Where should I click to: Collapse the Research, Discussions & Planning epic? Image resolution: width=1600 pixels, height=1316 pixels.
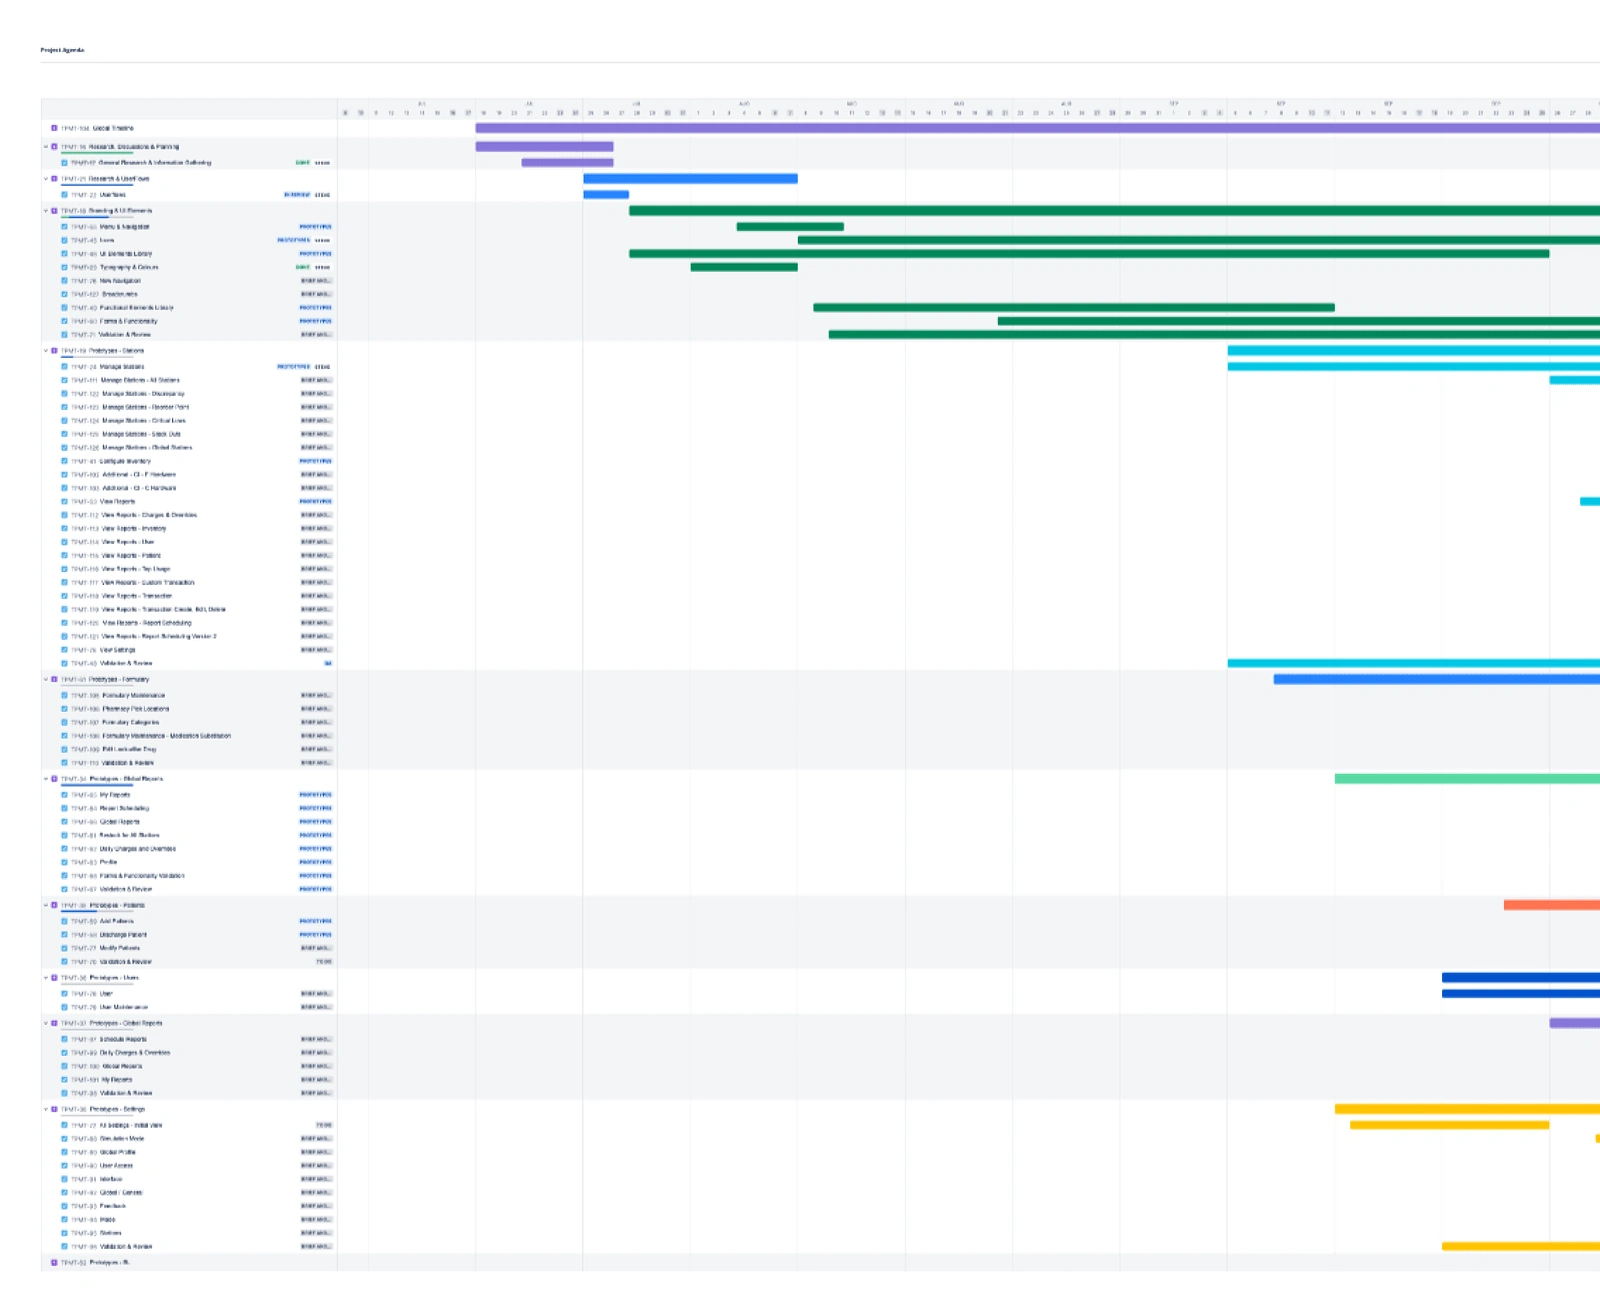[46, 147]
